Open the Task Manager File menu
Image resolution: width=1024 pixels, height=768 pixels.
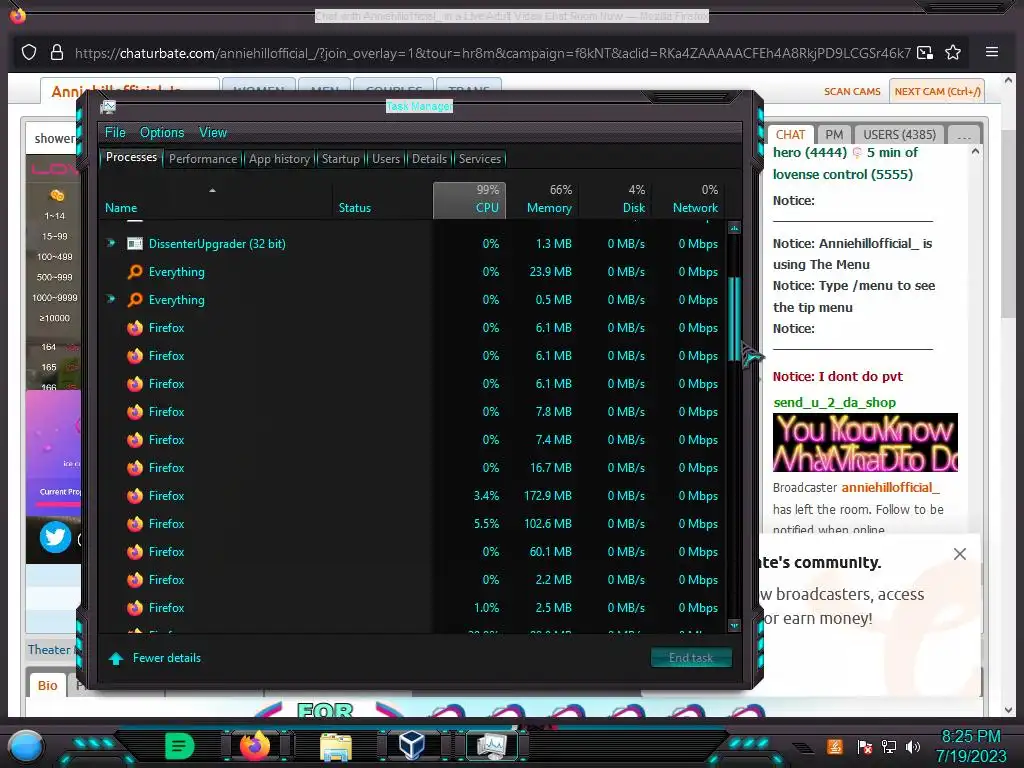pyautogui.click(x=115, y=133)
